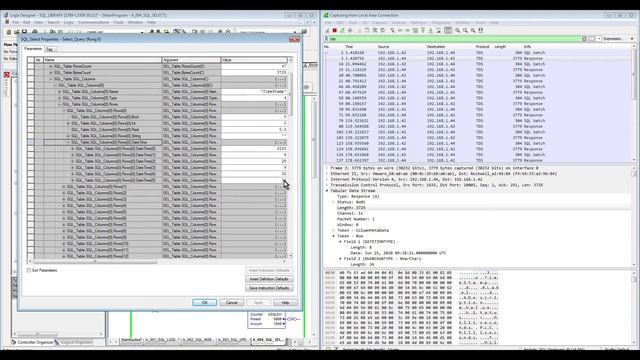The image size is (640, 360).
Task: Expand Ethernet II section in Wireshark
Action: point(327,174)
